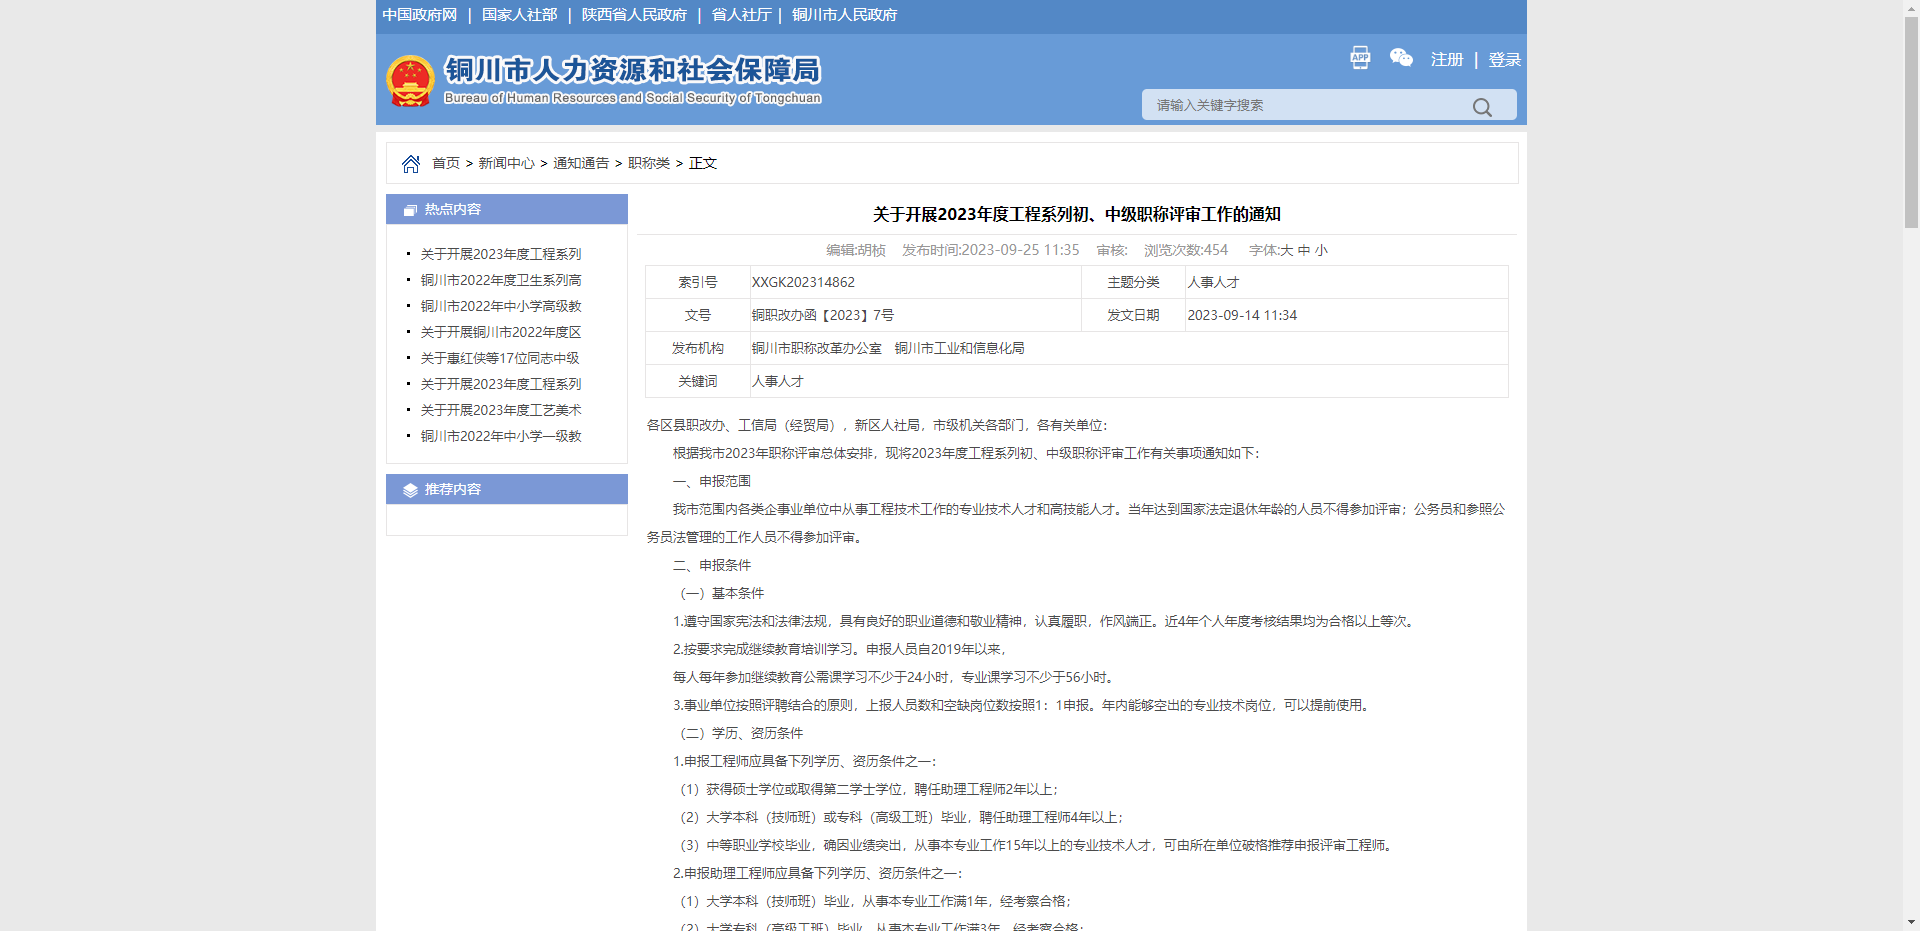Screen dimensions: 1920x931
Task: Open 陕西省人民政府 link
Action: 634,15
